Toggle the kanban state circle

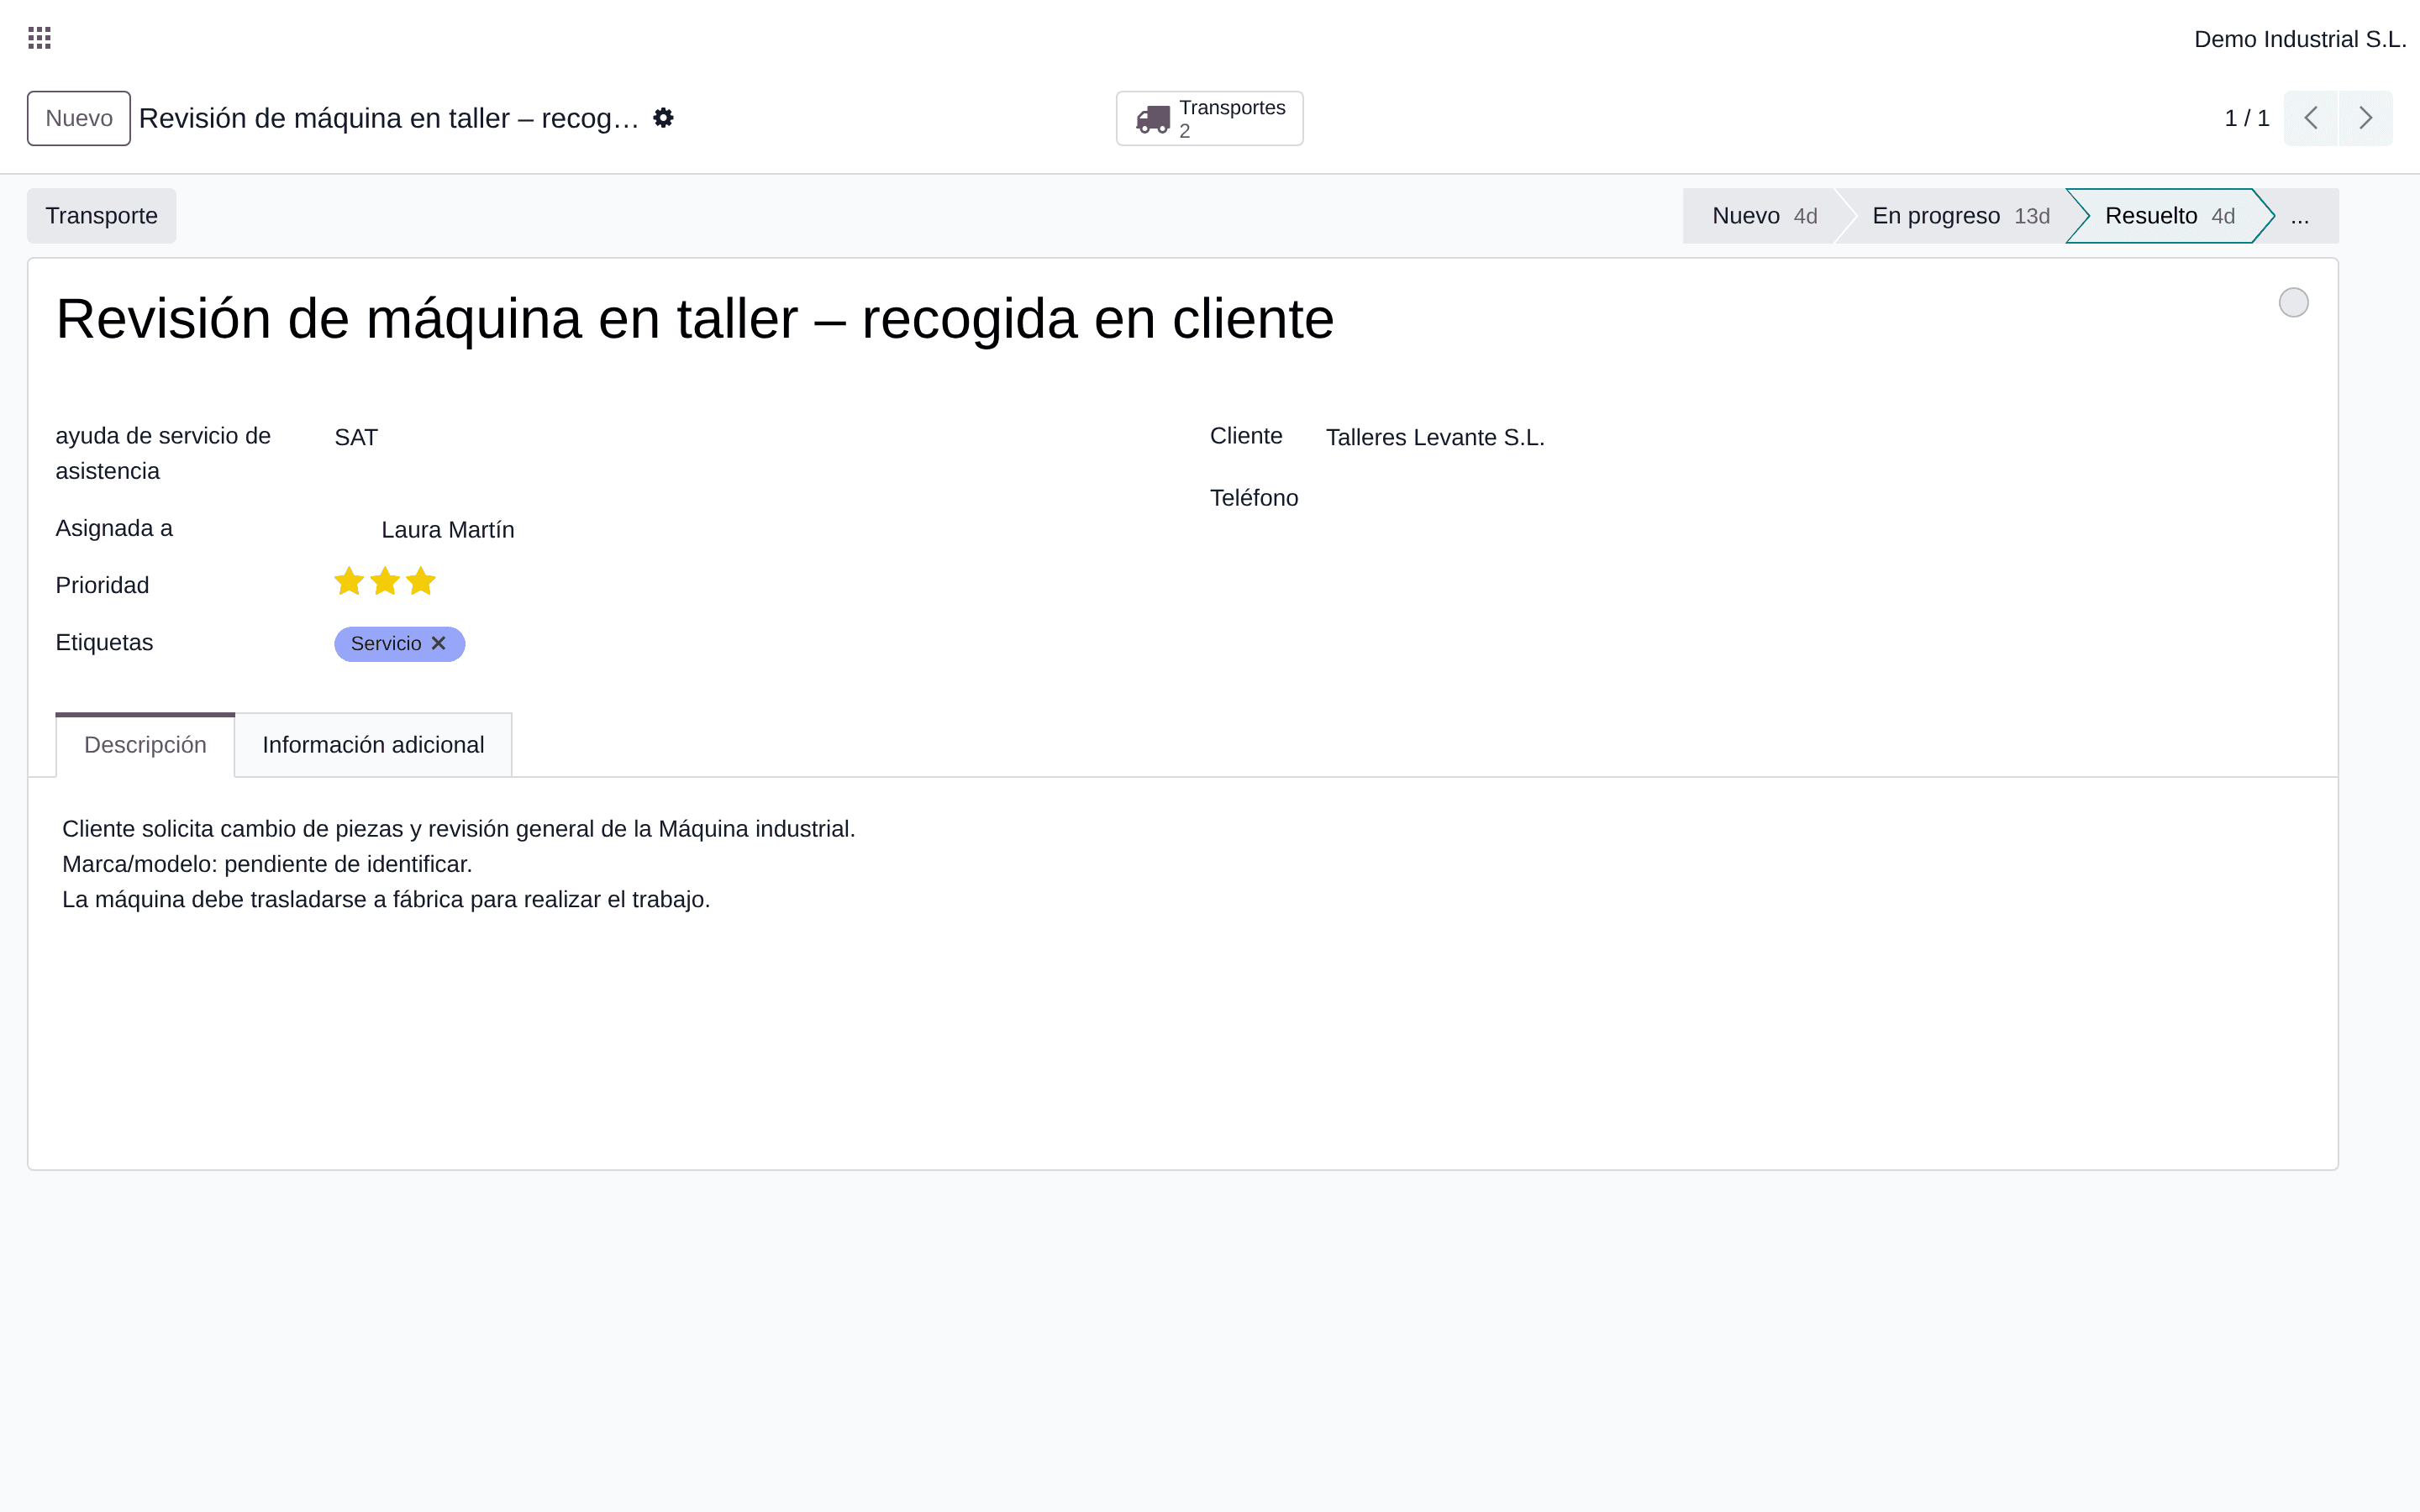(x=2293, y=302)
